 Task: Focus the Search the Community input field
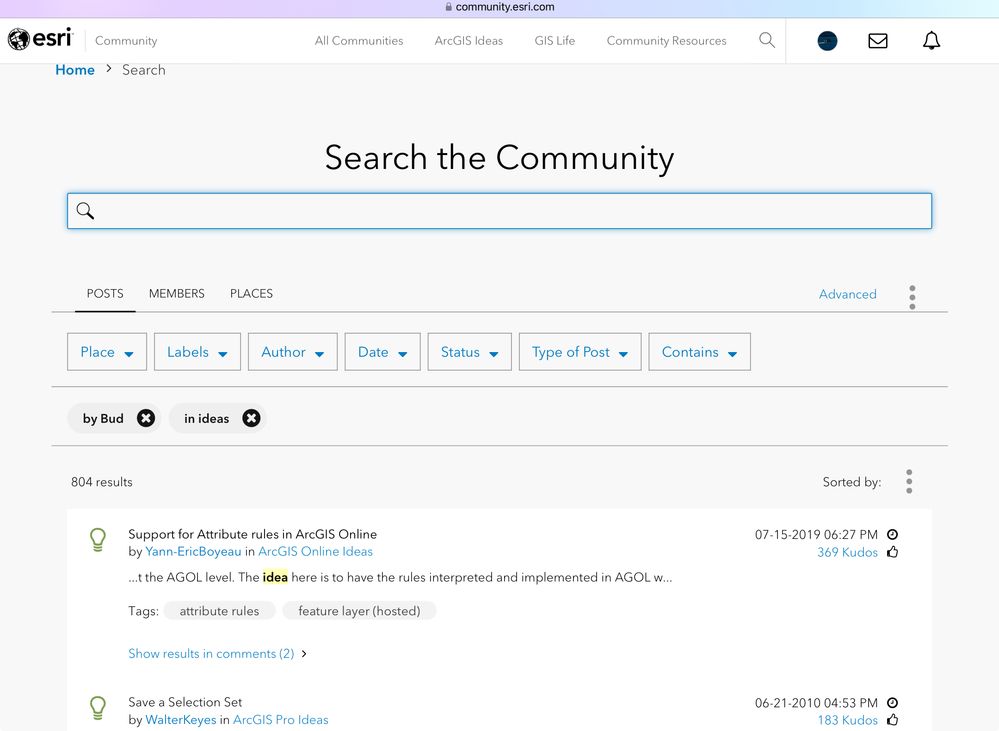(500, 211)
